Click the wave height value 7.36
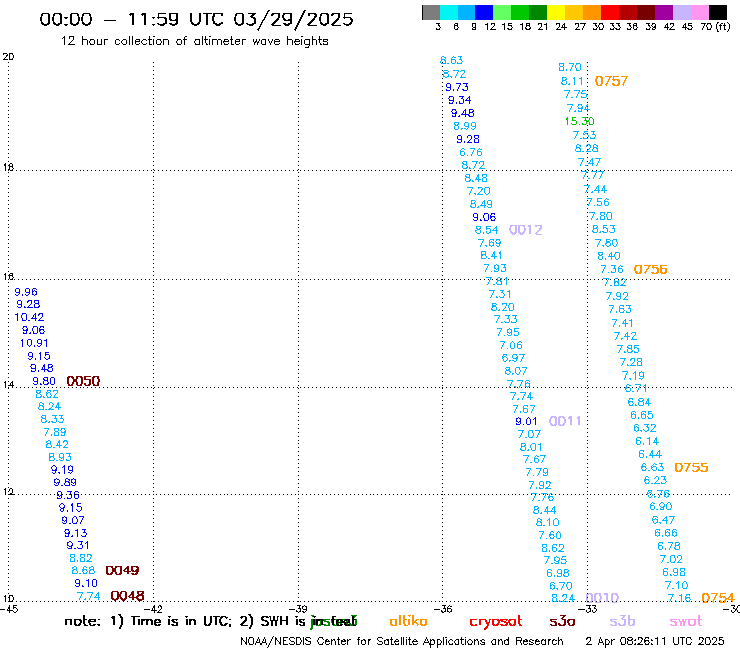This screenshot has width=740, height=650. [612, 270]
